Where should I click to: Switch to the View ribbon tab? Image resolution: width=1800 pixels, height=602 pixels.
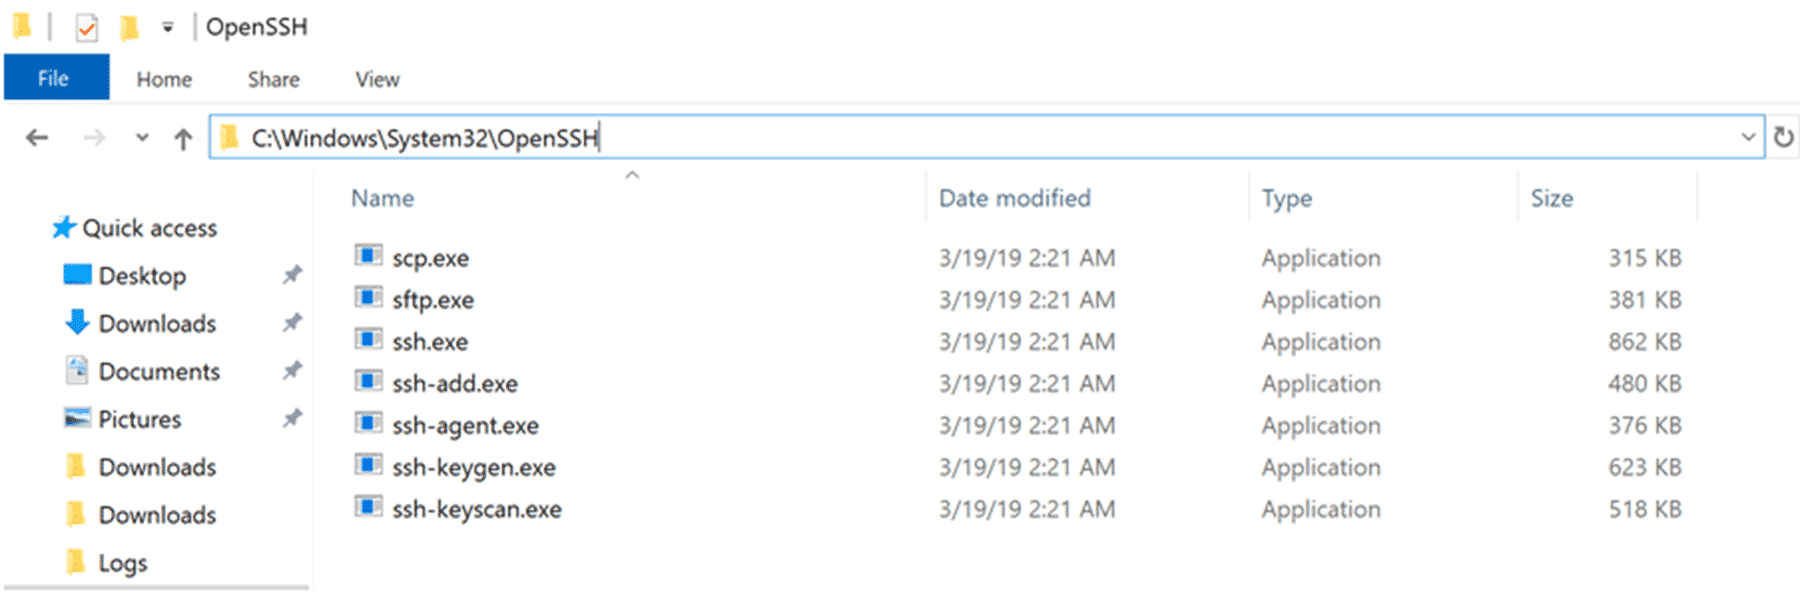click(377, 79)
